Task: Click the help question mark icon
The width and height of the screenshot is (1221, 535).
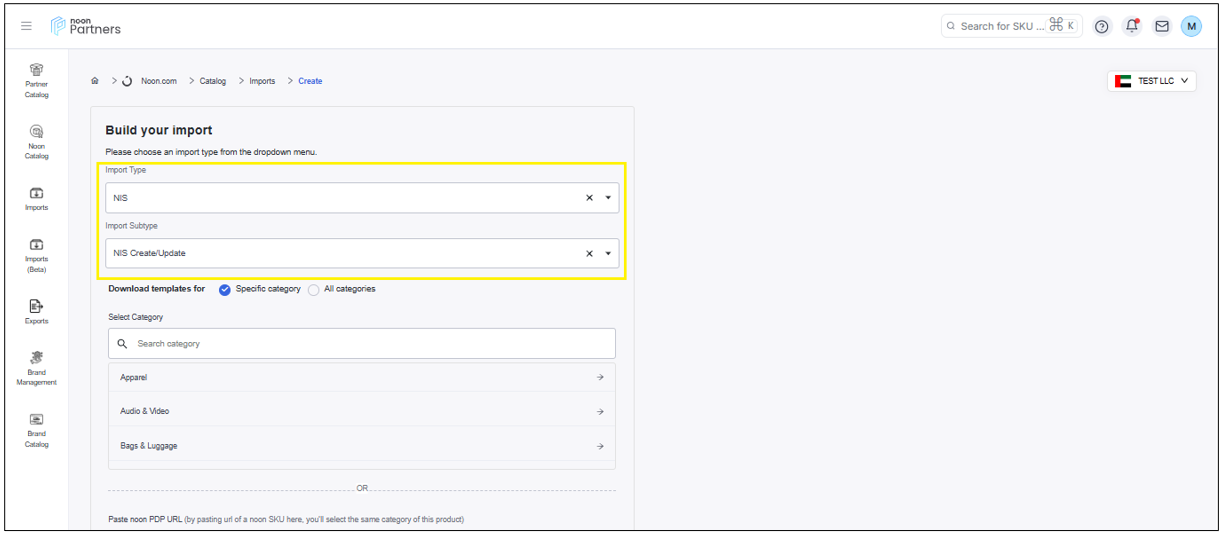Action: (1102, 27)
